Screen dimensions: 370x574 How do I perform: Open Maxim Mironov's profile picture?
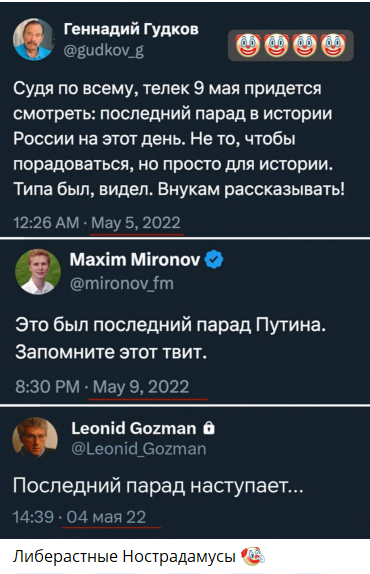[38, 272]
